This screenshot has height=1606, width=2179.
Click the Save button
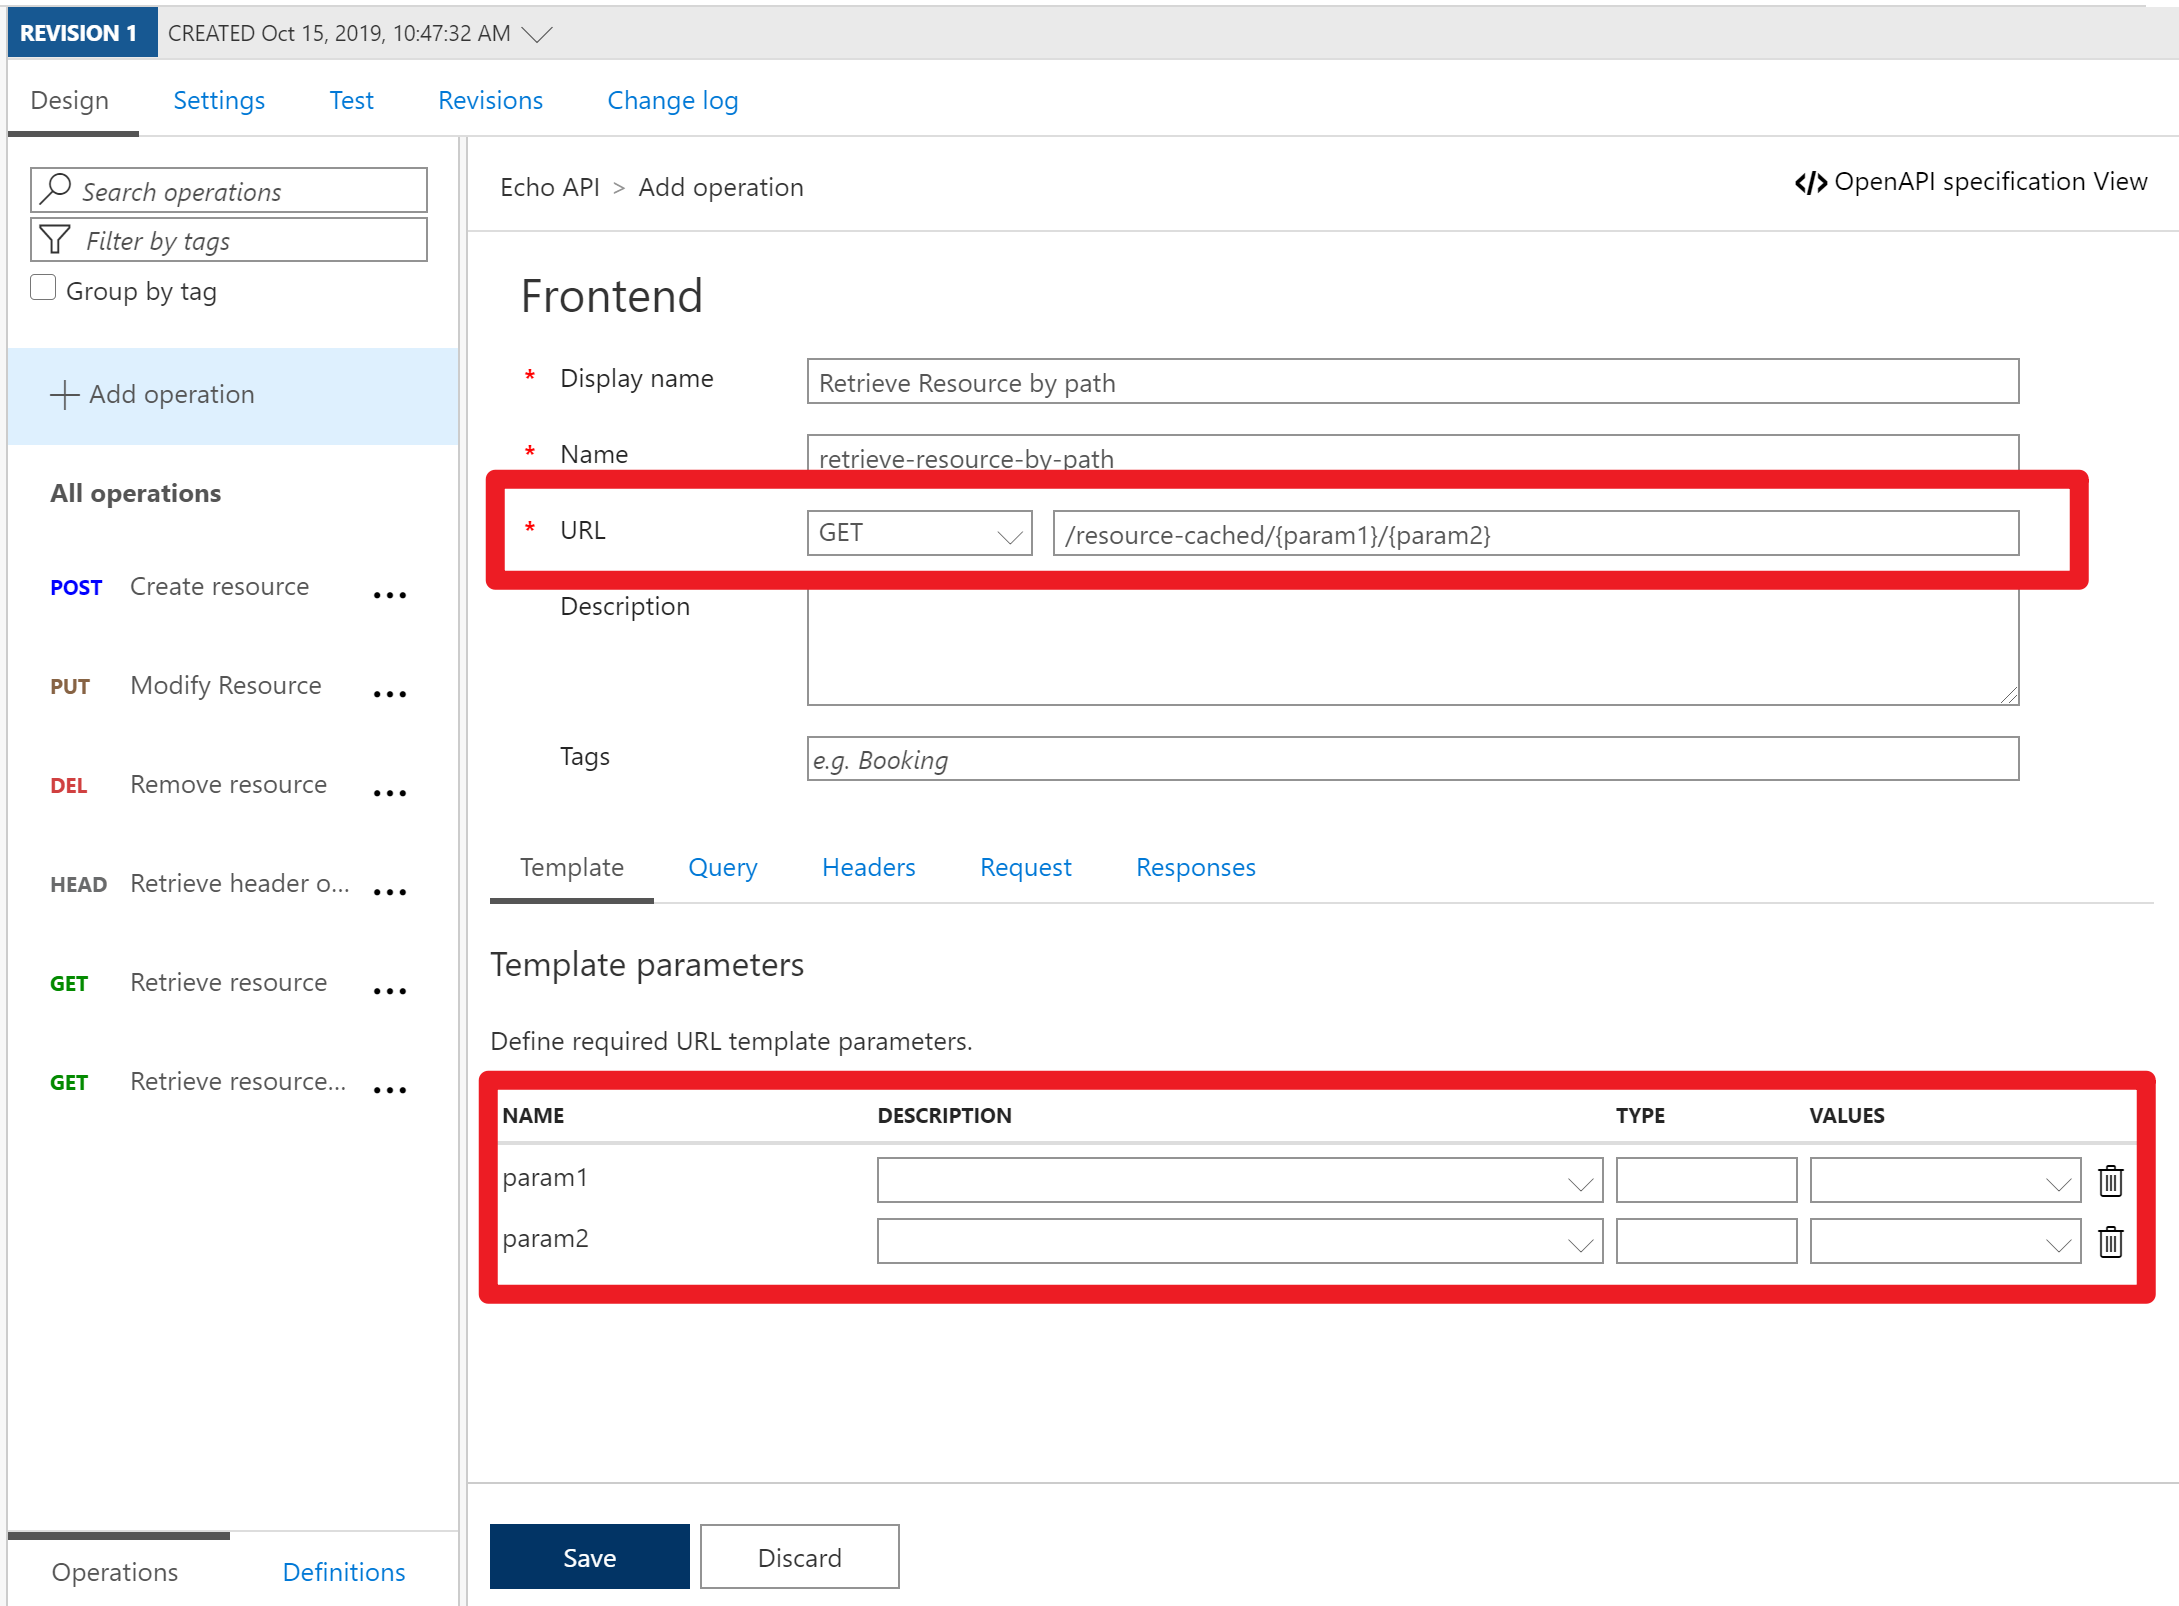pos(589,1557)
